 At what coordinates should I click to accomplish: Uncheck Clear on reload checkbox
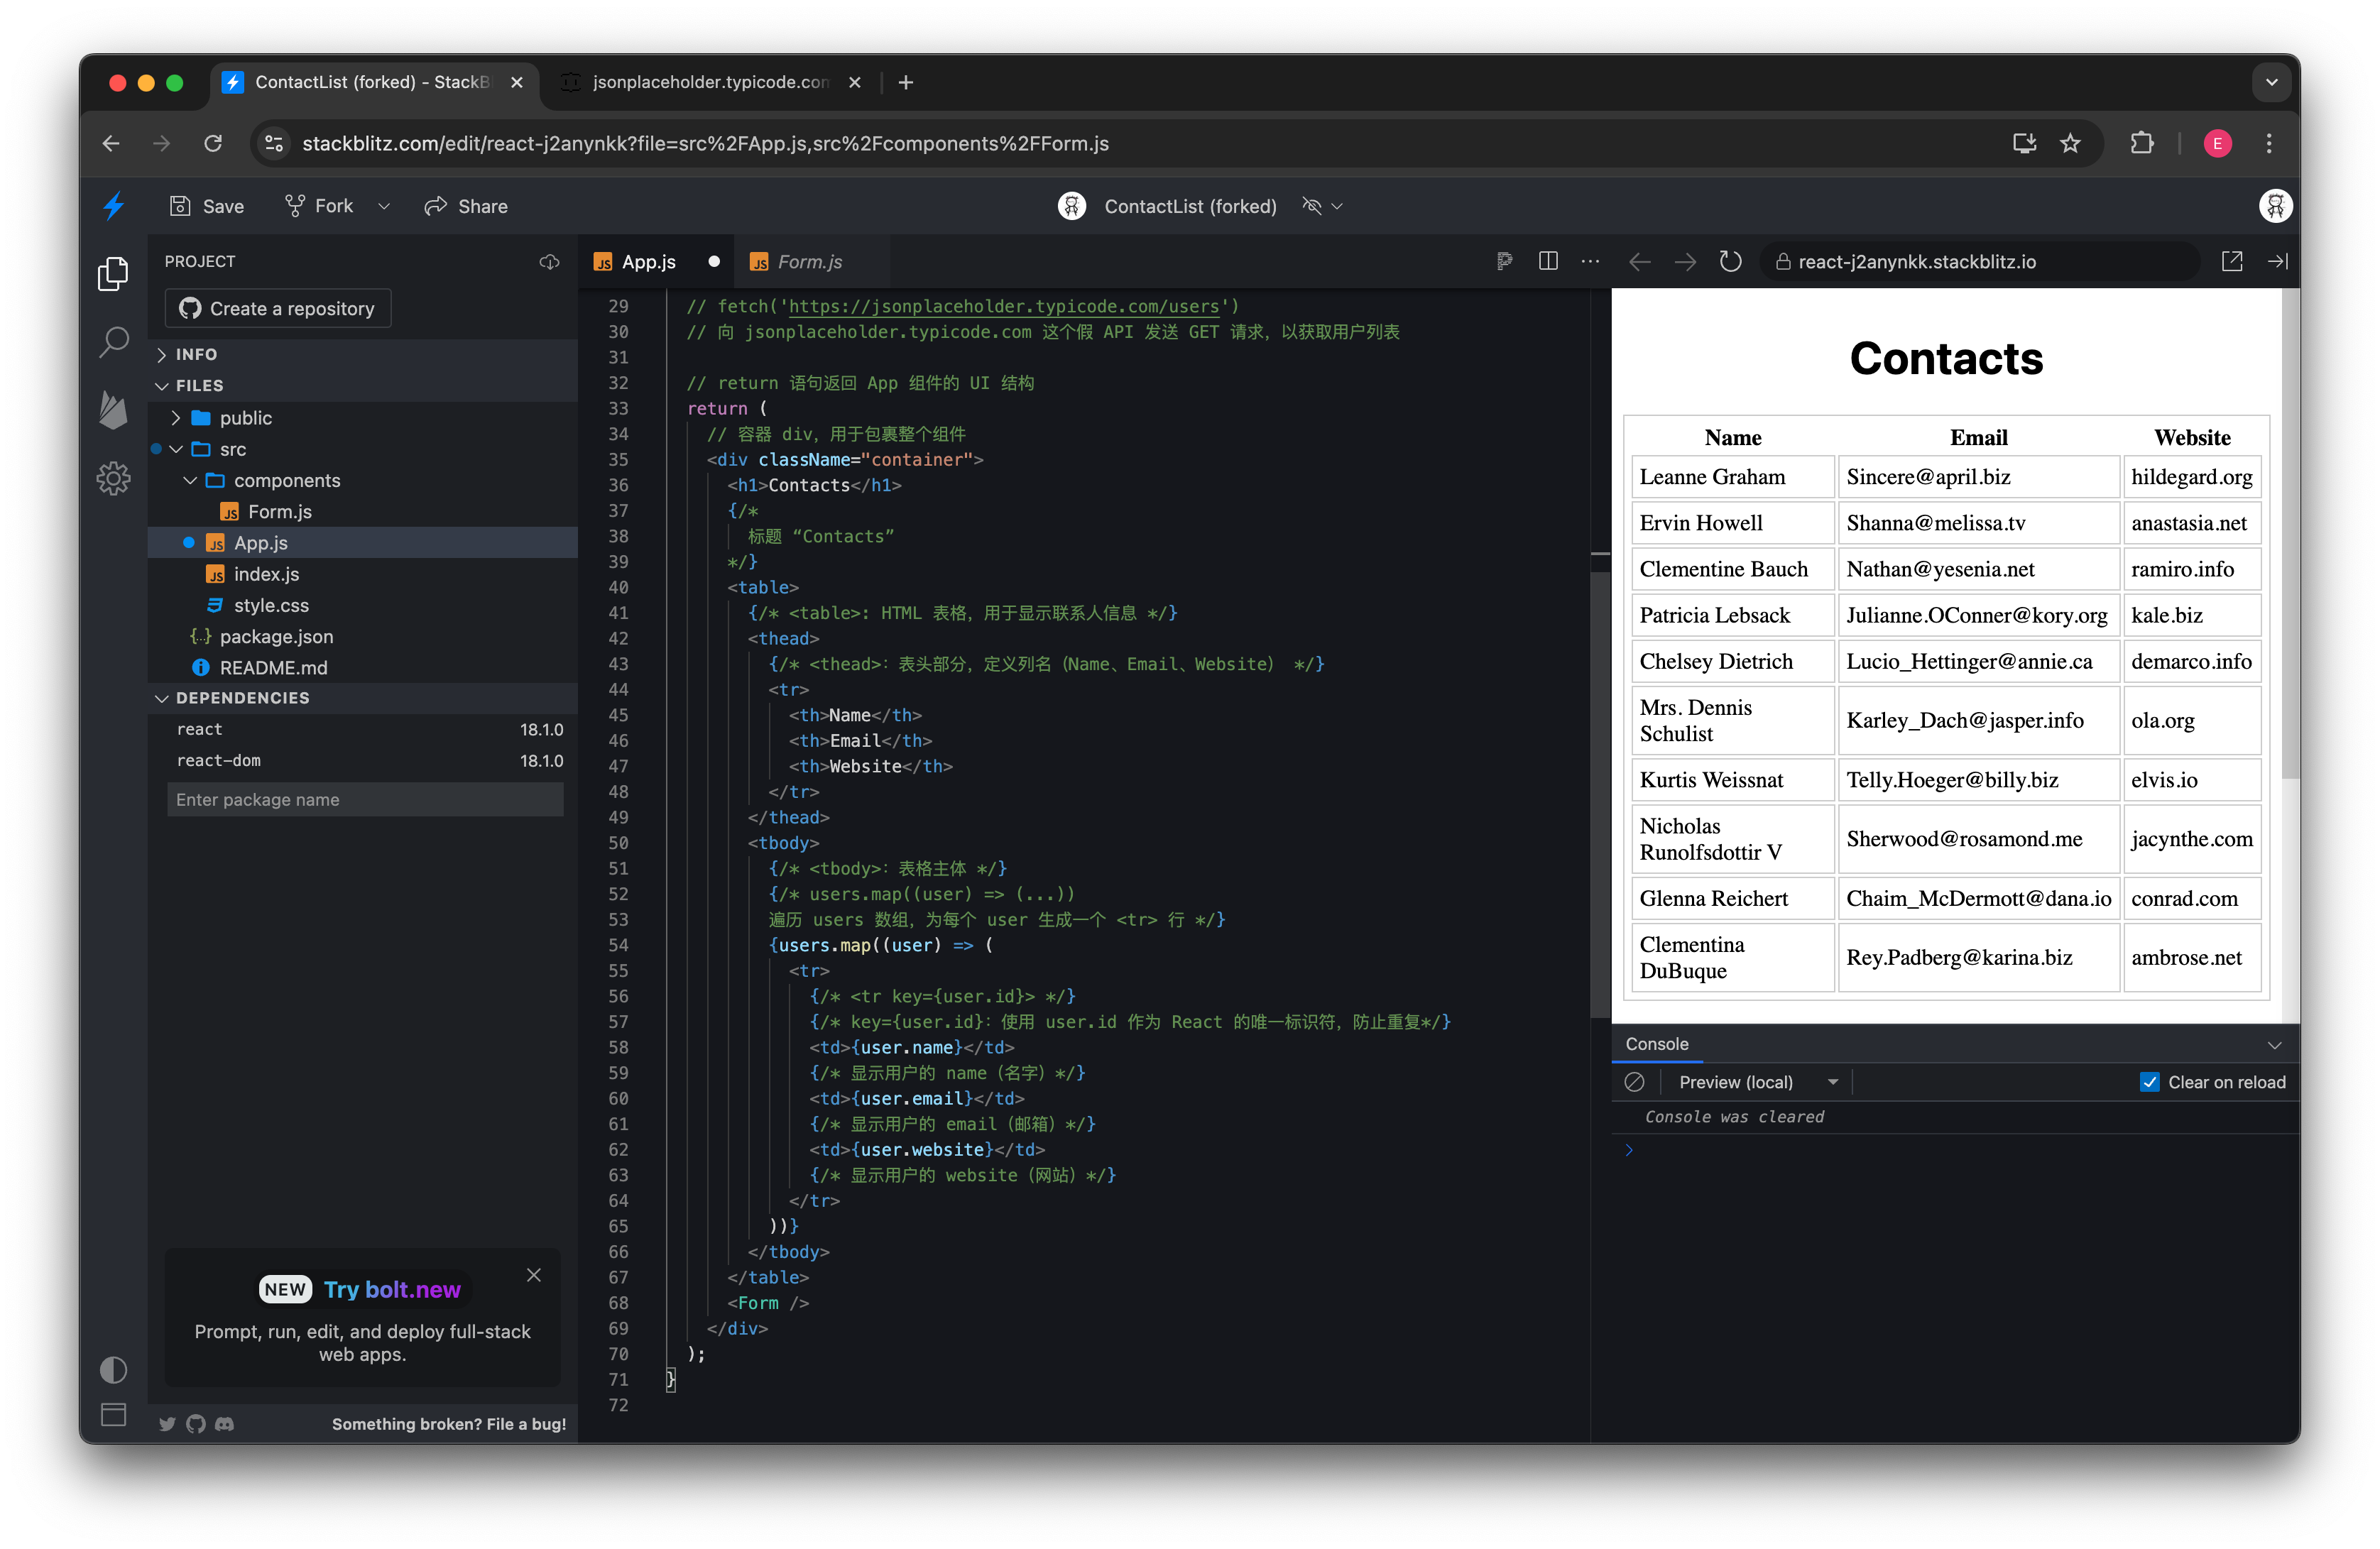pos(2149,1082)
